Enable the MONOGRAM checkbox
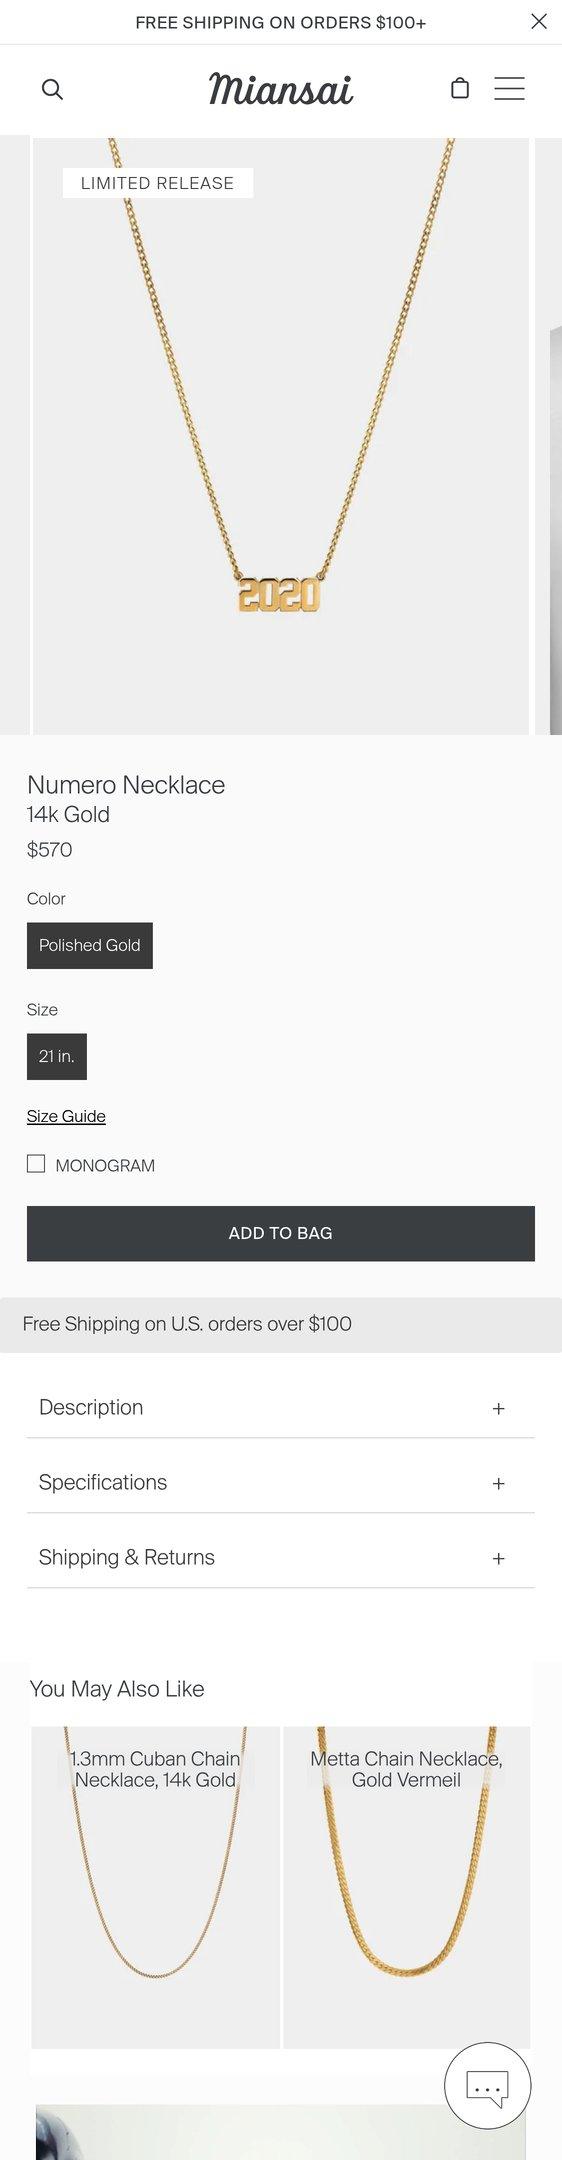Image resolution: width=562 pixels, height=2160 pixels. tap(36, 1164)
